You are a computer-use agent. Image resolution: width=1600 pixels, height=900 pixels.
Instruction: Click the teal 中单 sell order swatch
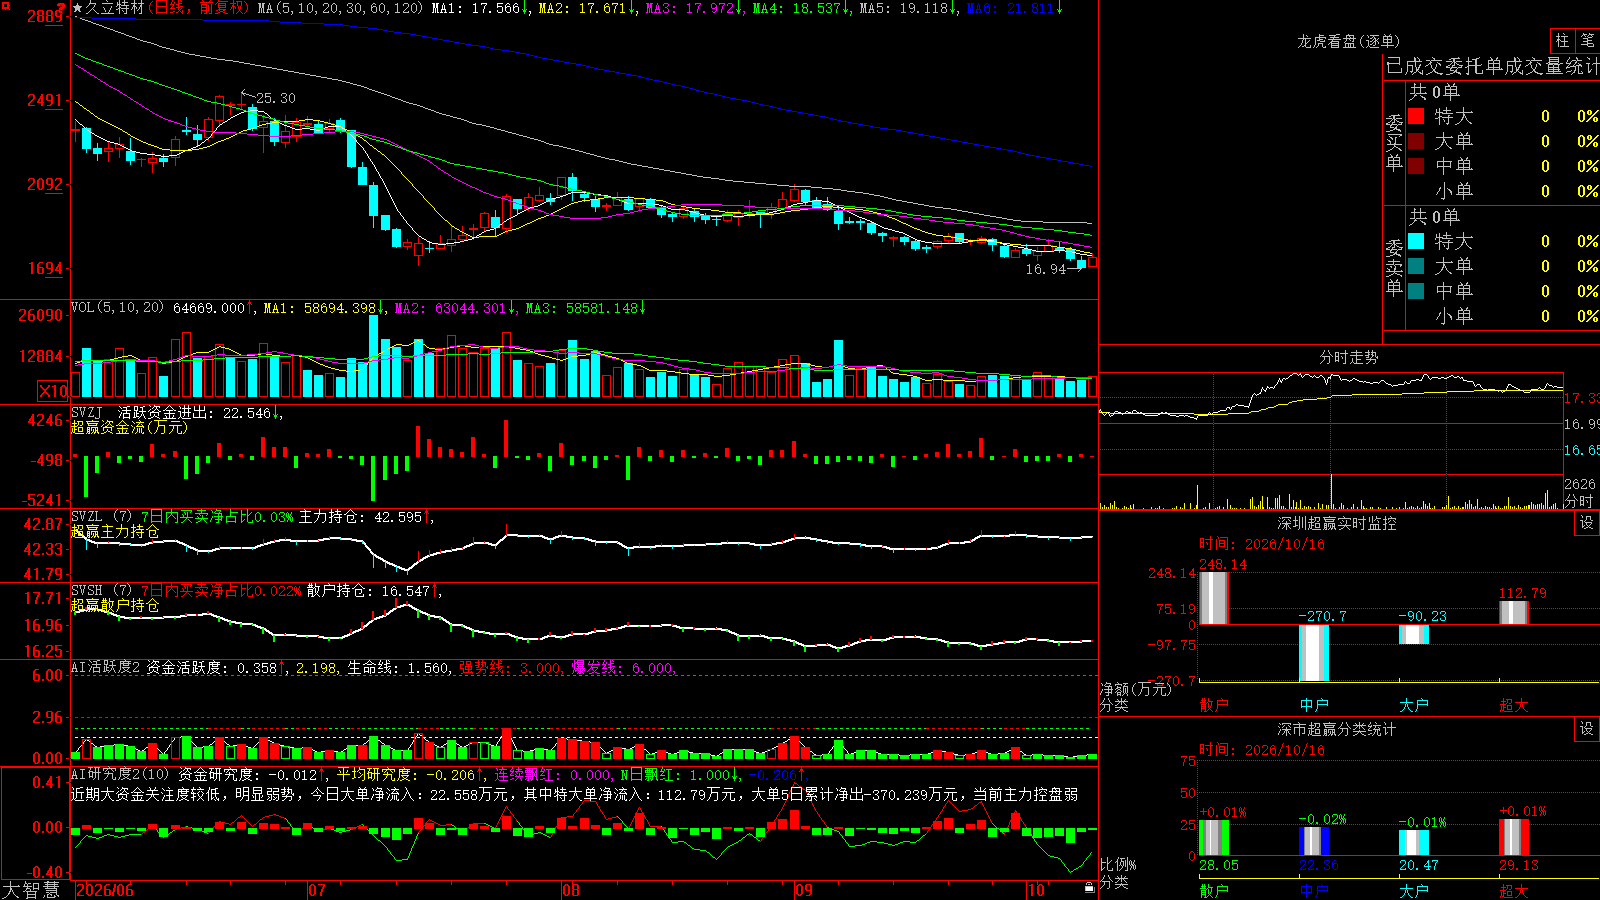point(1416,291)
